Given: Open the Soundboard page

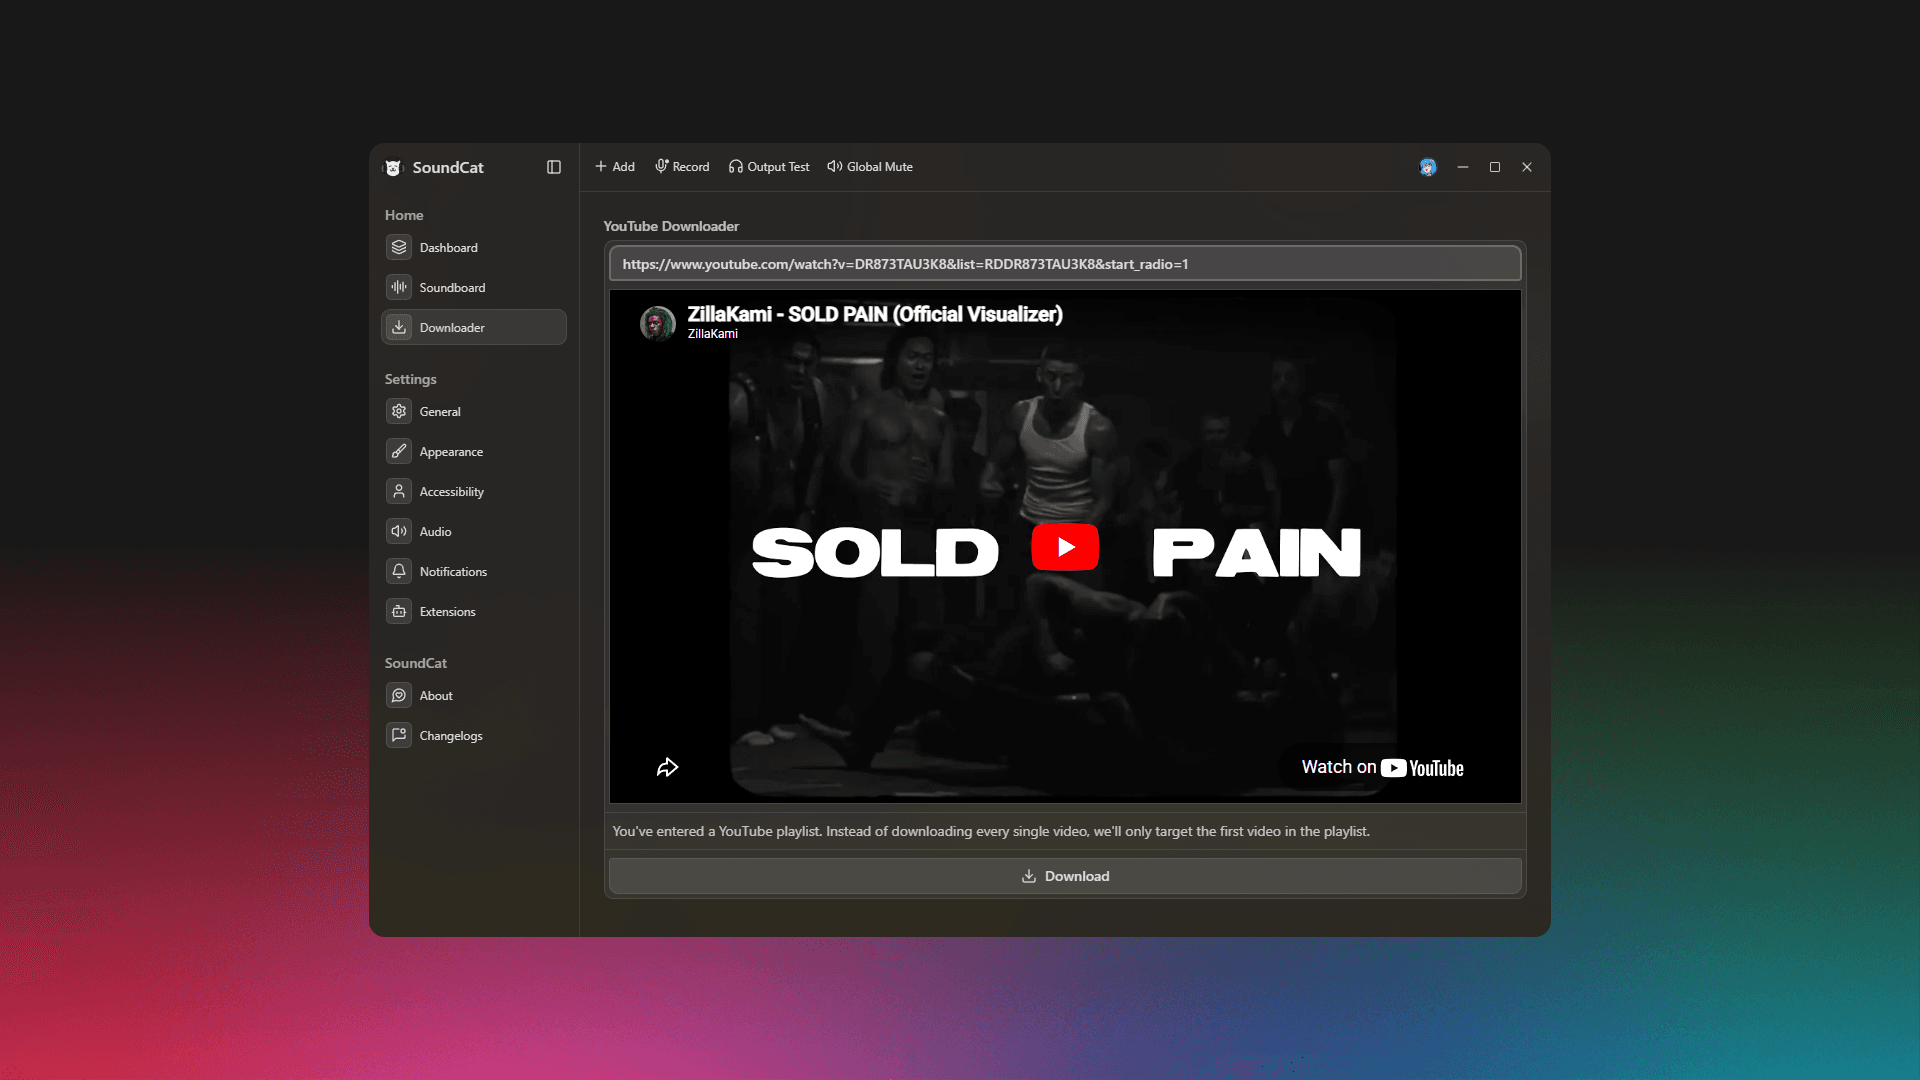Looking at the screenshot, I should pyautogui.click(x=474, y=287).
